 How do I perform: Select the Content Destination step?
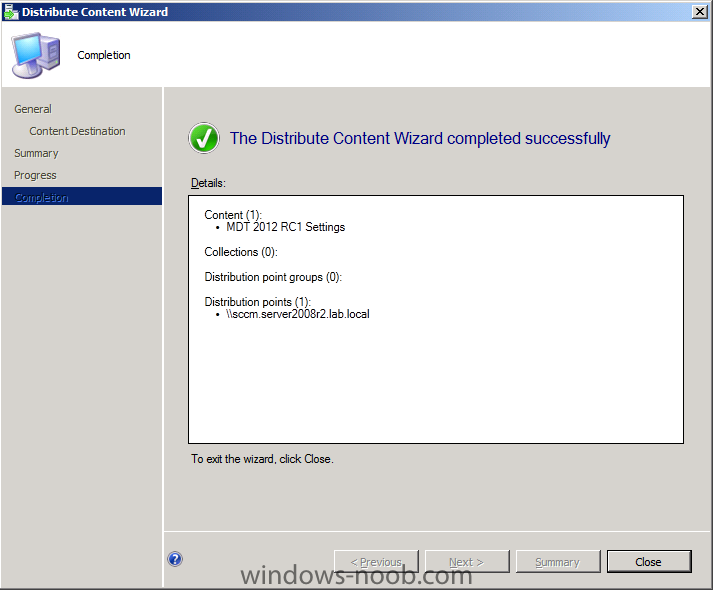pos(77,131)
